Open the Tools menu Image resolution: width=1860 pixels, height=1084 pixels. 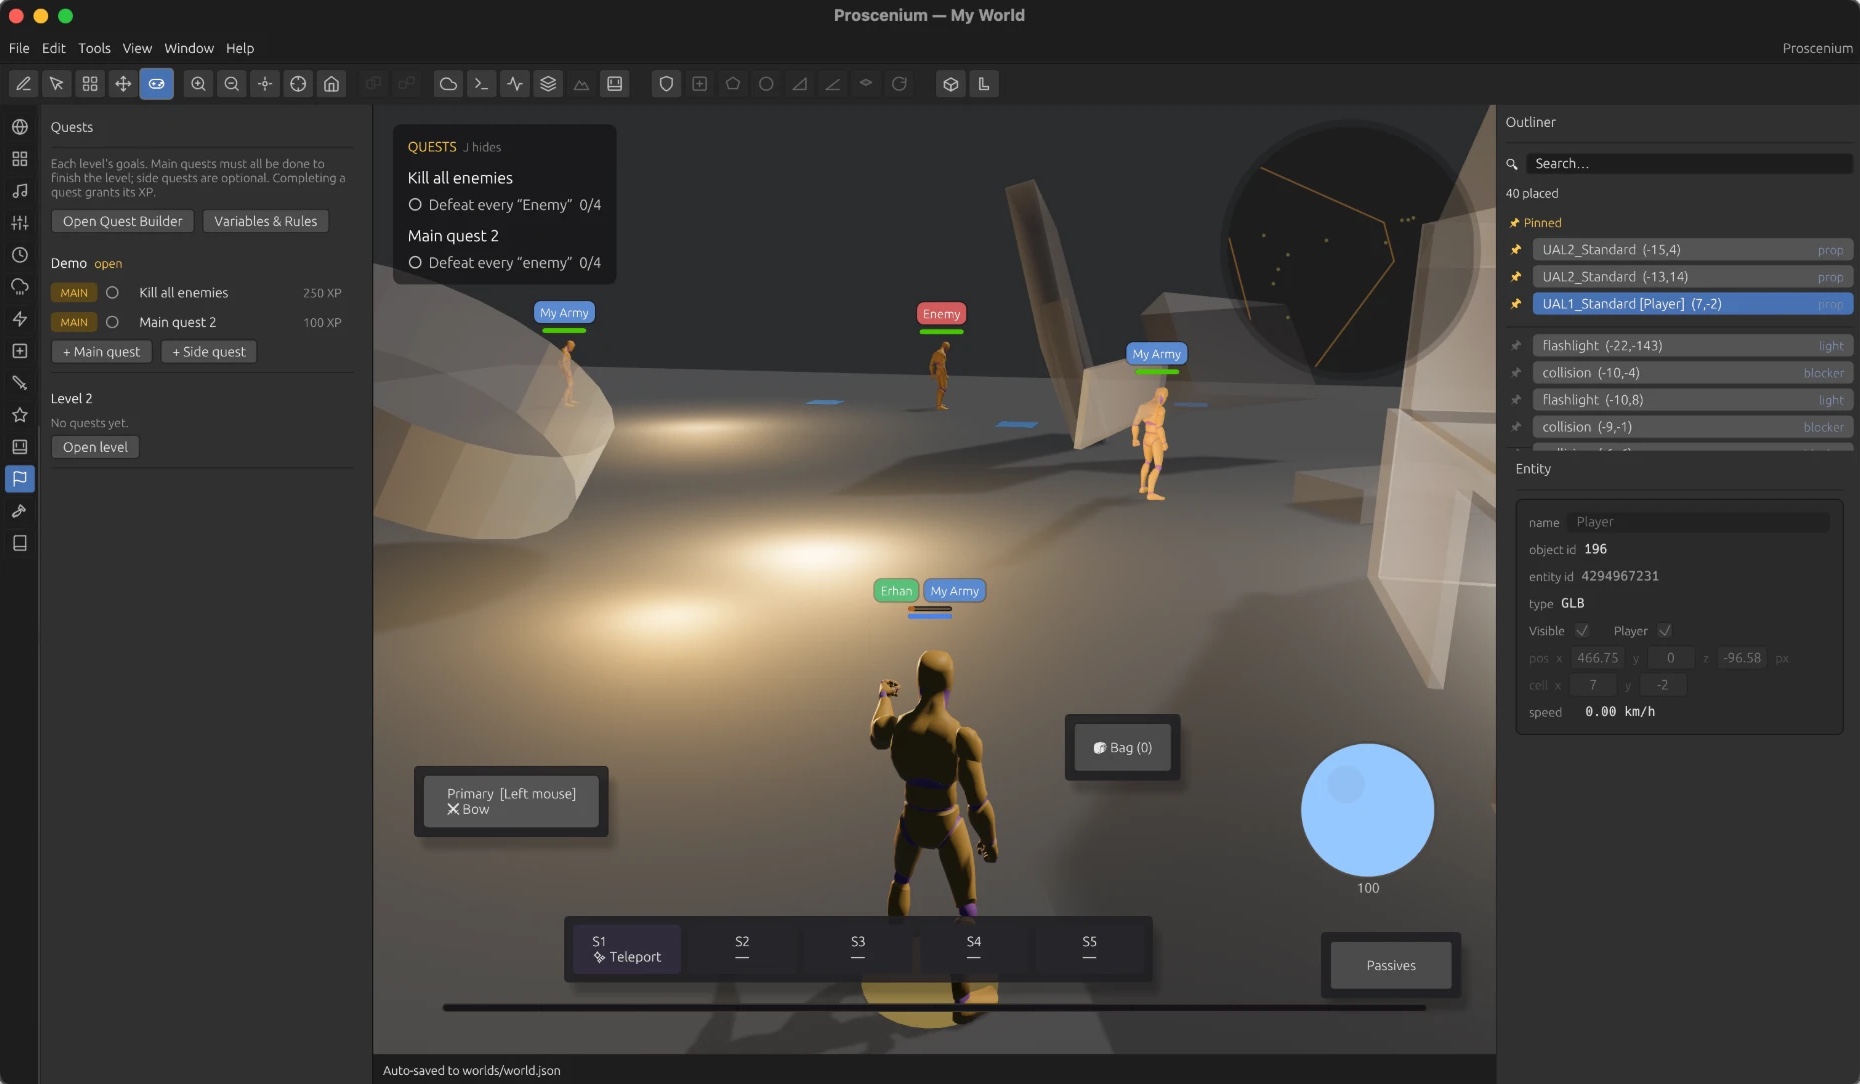click(94, 48)
